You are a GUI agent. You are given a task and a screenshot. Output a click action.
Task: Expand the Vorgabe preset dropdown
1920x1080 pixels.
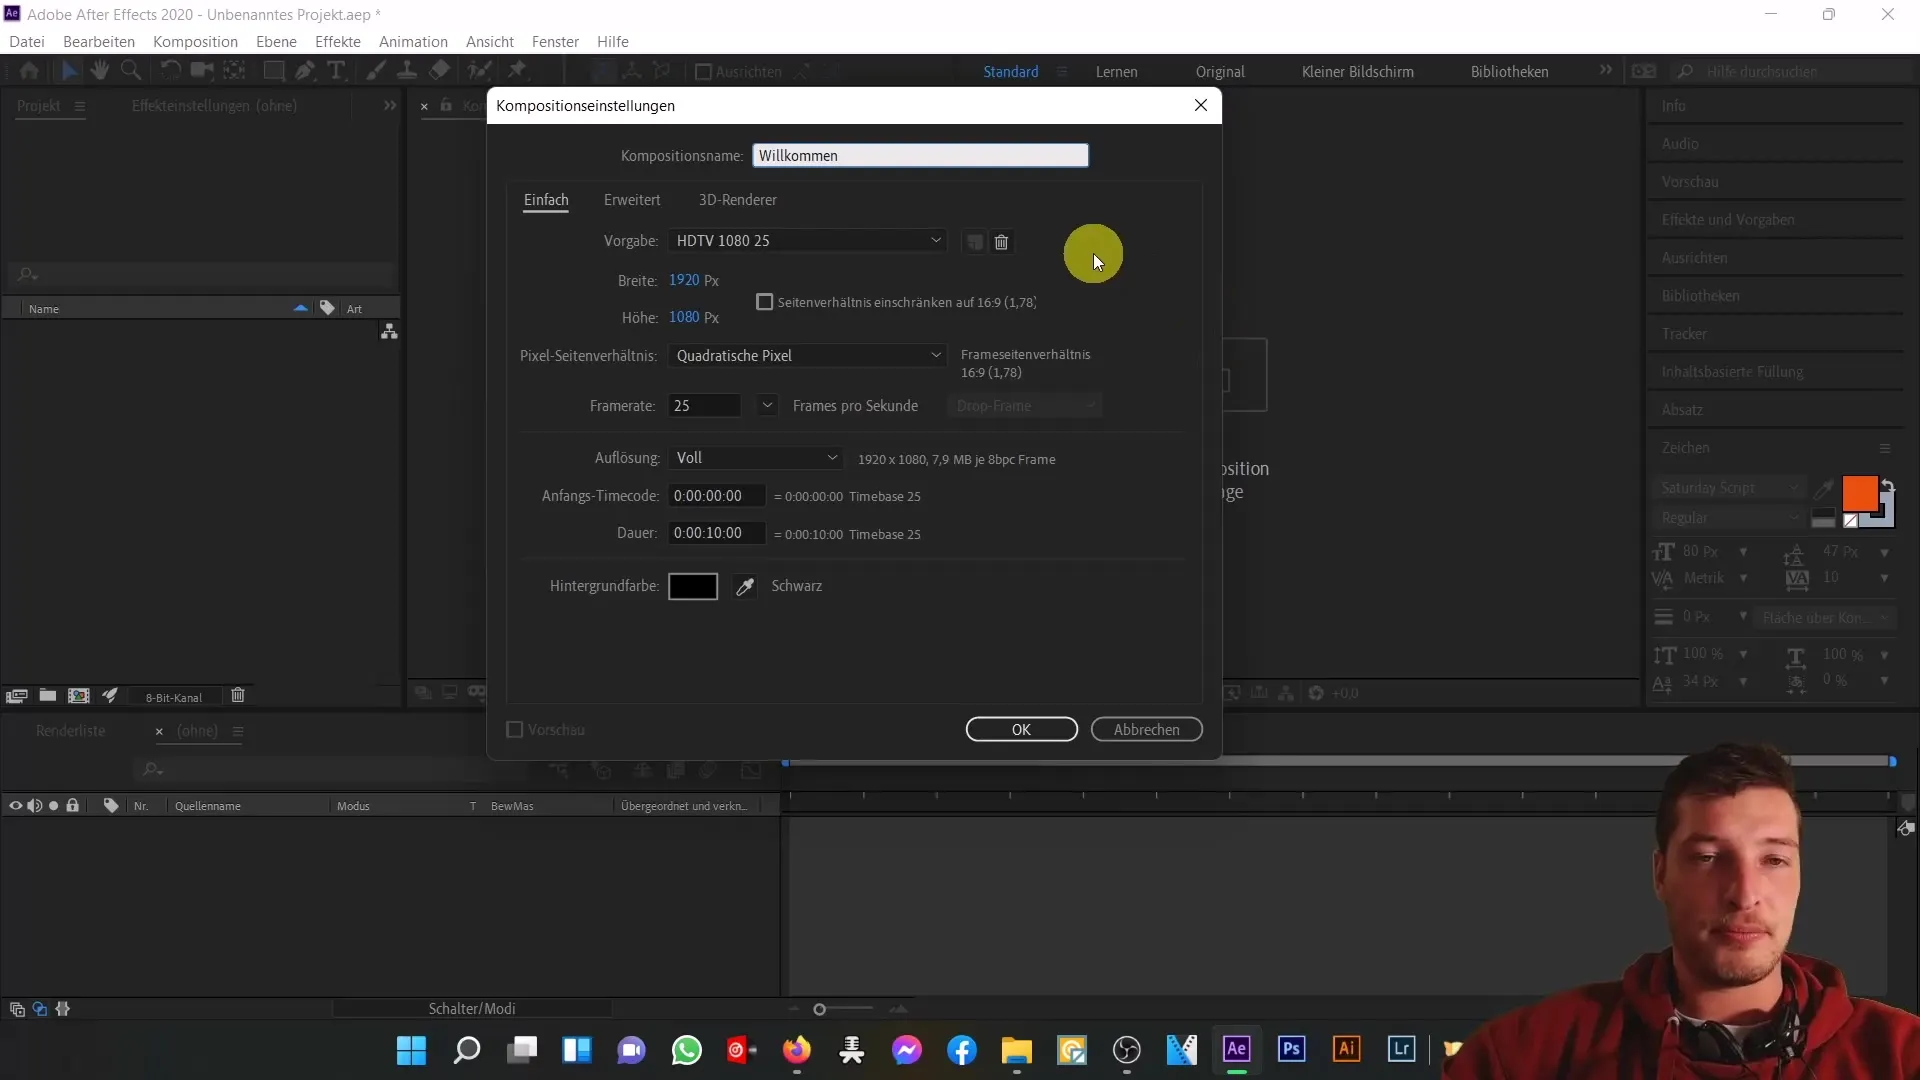(x=936, y=240)
